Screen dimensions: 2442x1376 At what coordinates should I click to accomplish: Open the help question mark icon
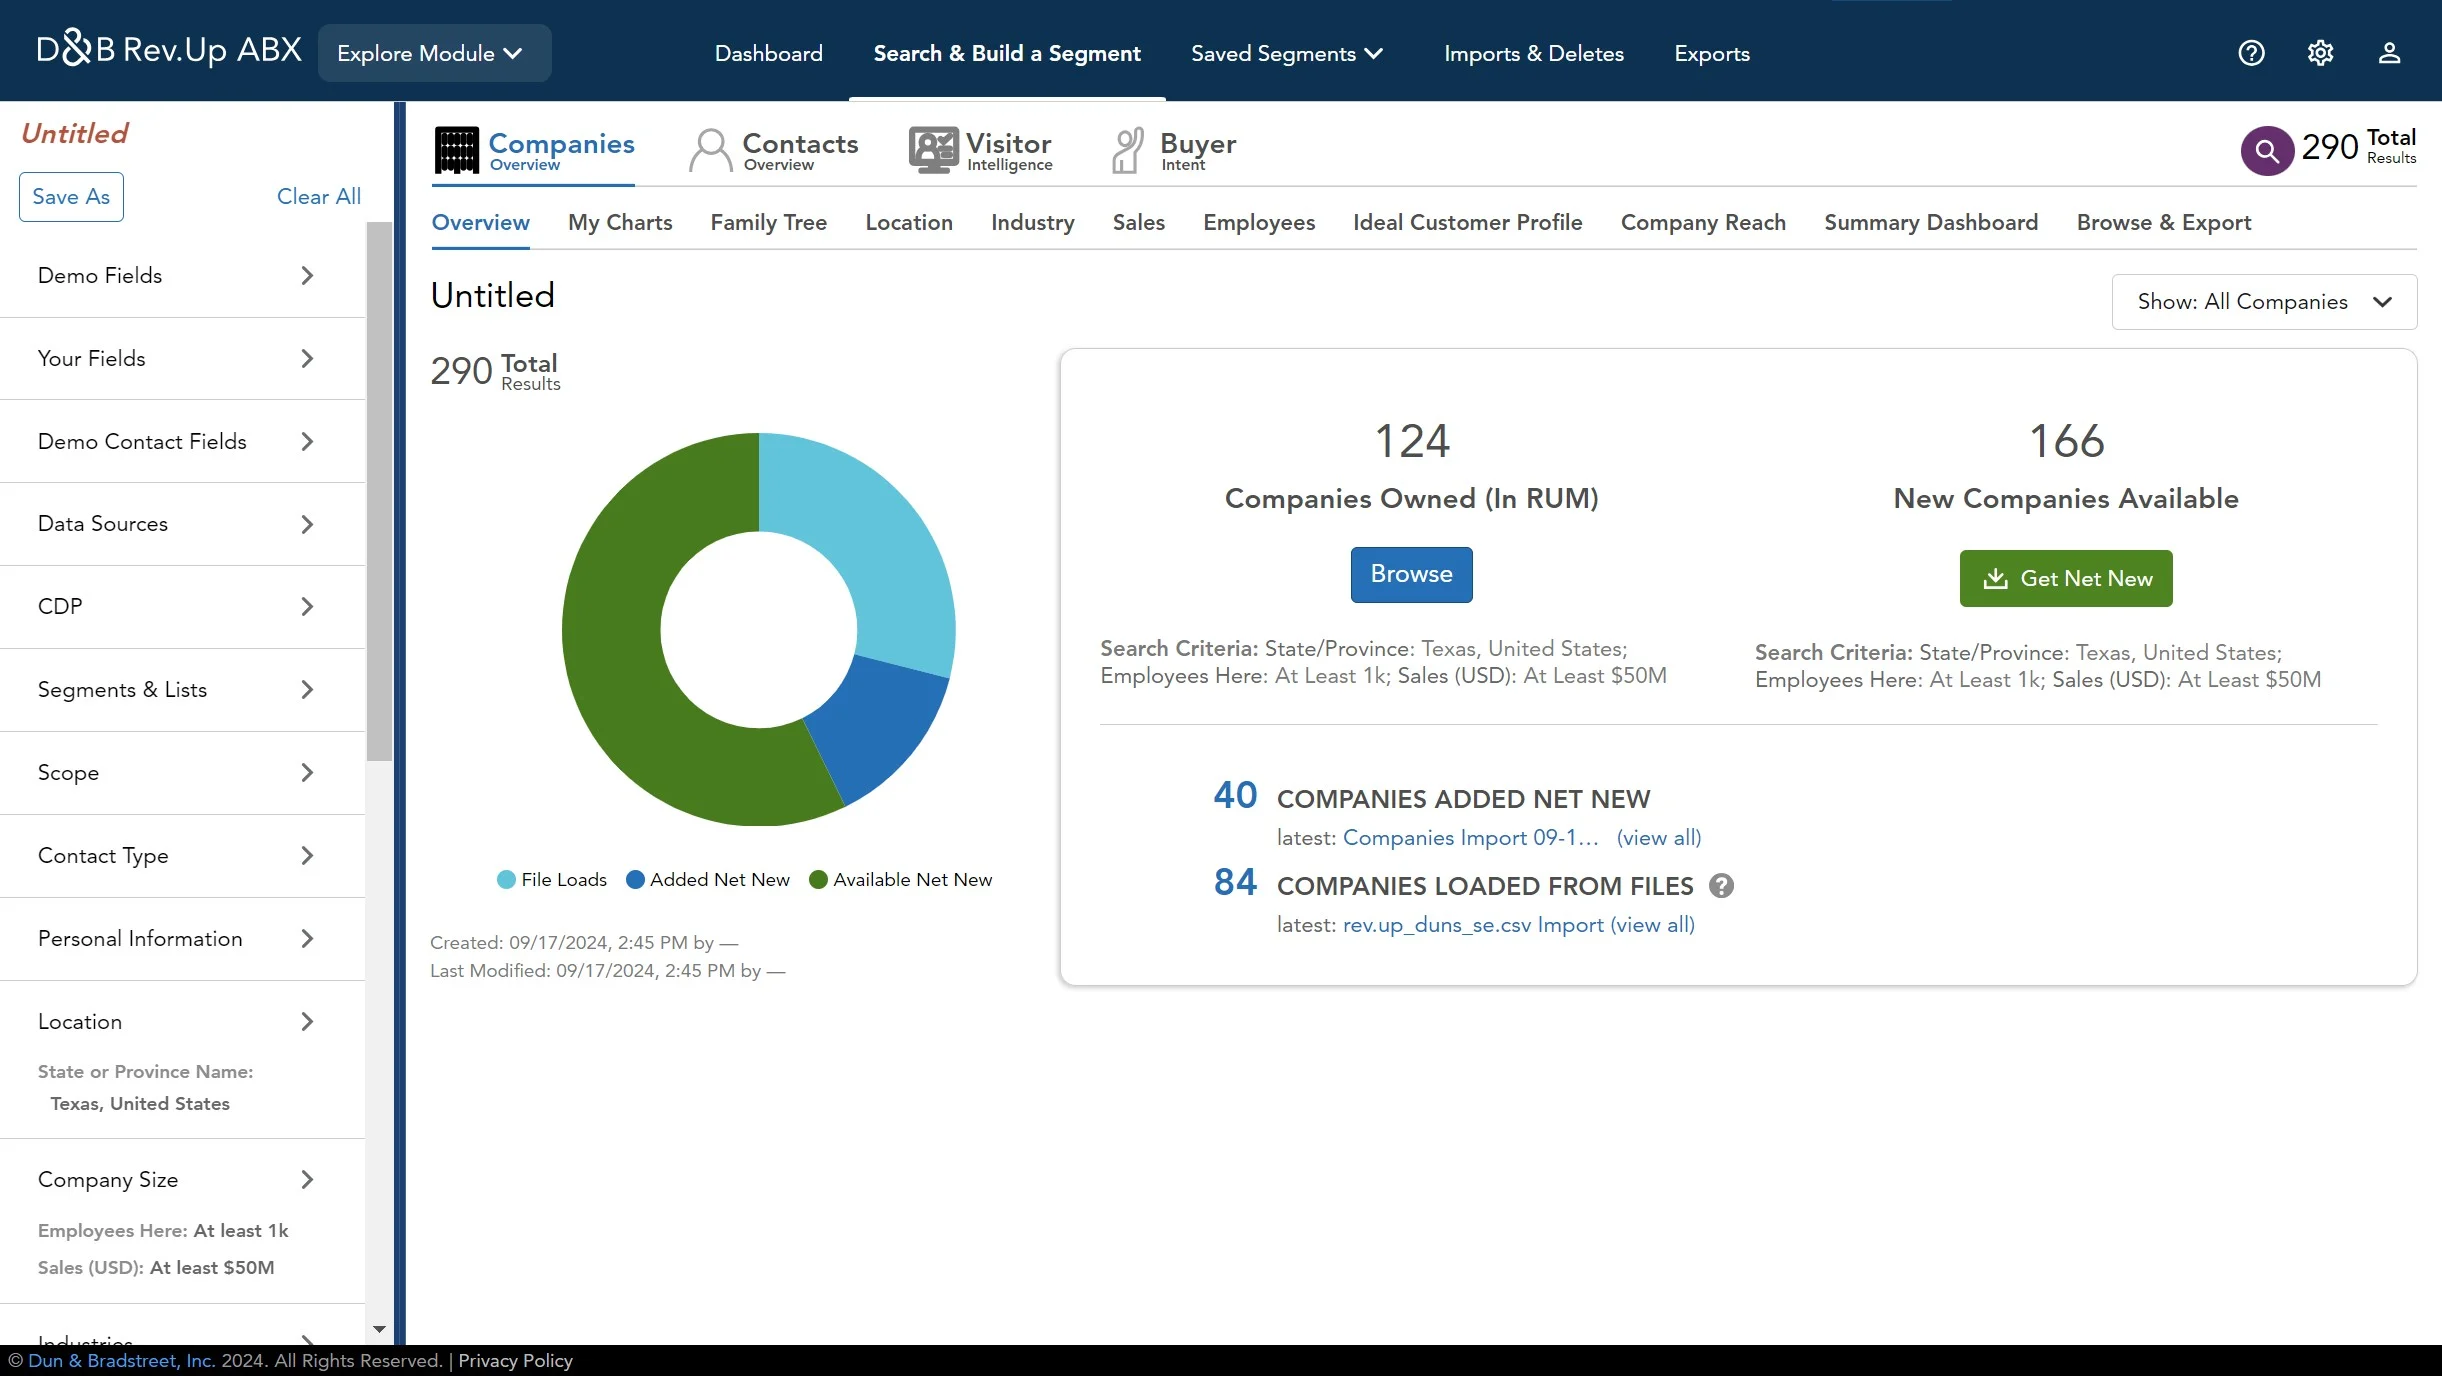2251,53
